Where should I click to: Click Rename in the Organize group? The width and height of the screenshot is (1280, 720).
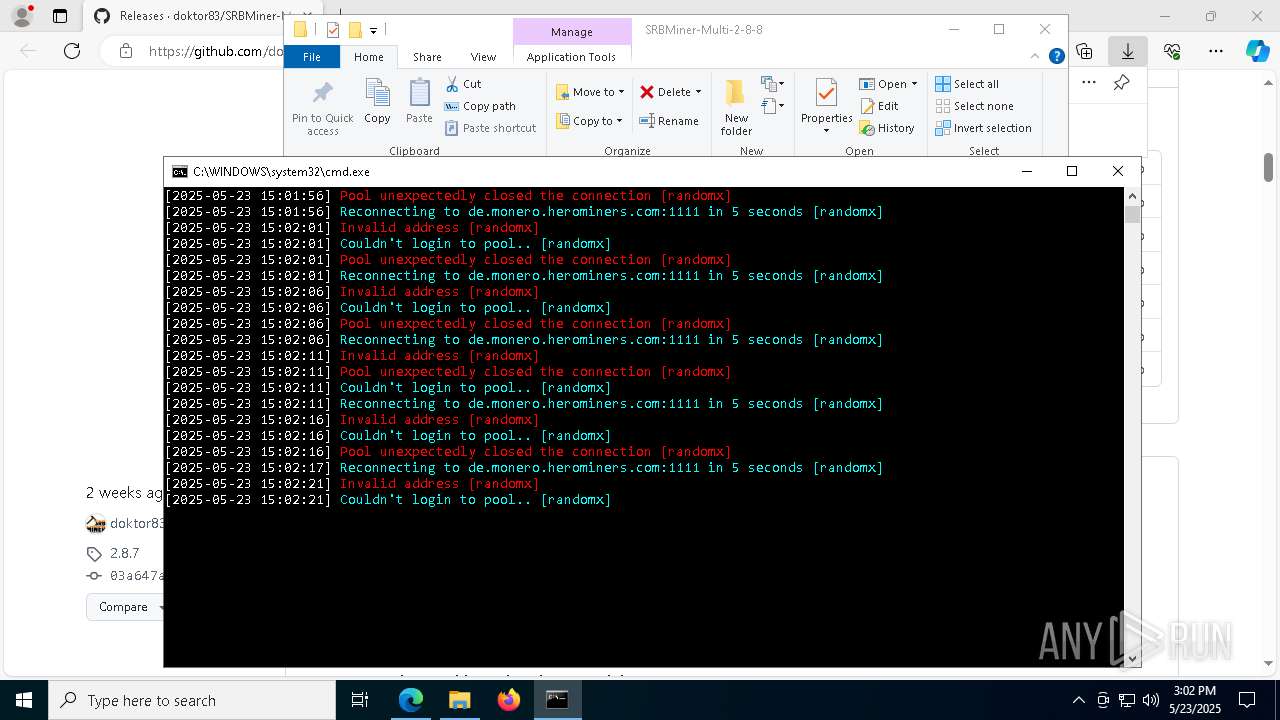click(x=669, y=121)
